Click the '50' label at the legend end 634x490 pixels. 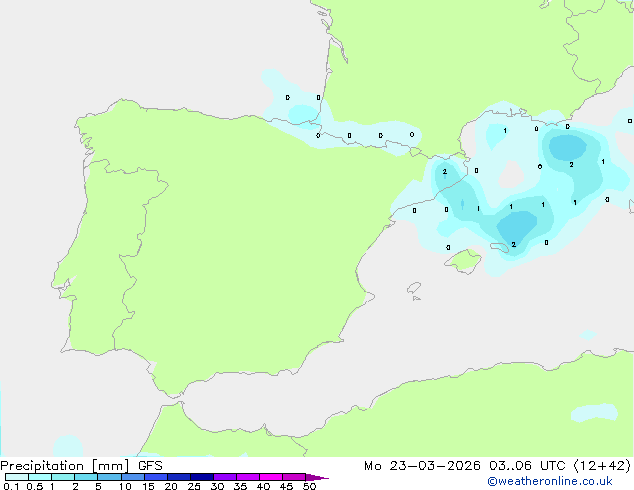(310, 486)
